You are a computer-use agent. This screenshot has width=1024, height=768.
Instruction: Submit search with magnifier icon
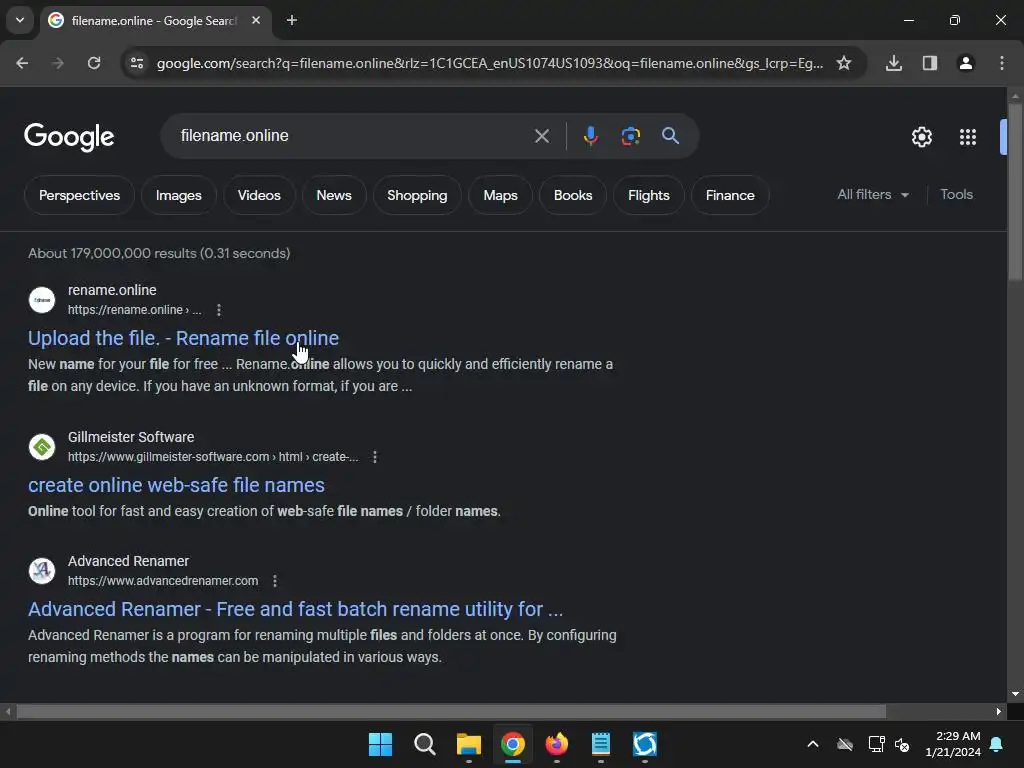coord(670,136)
